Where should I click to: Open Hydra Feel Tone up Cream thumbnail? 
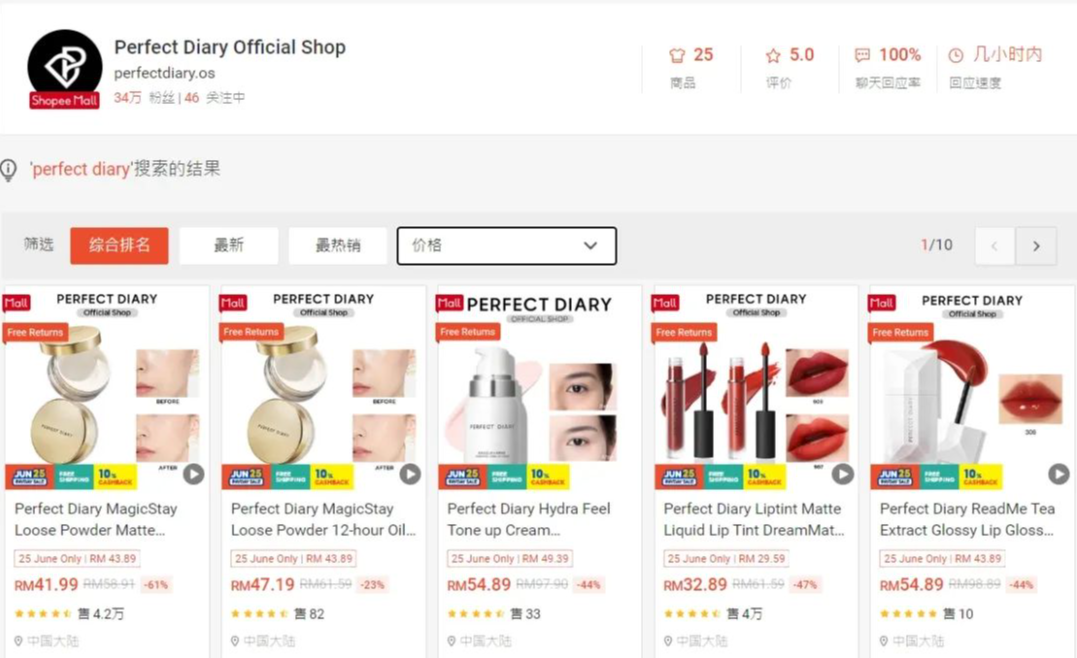pos(539,388)
